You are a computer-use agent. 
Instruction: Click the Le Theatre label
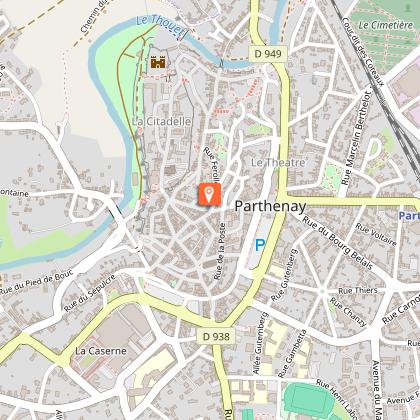278,163
